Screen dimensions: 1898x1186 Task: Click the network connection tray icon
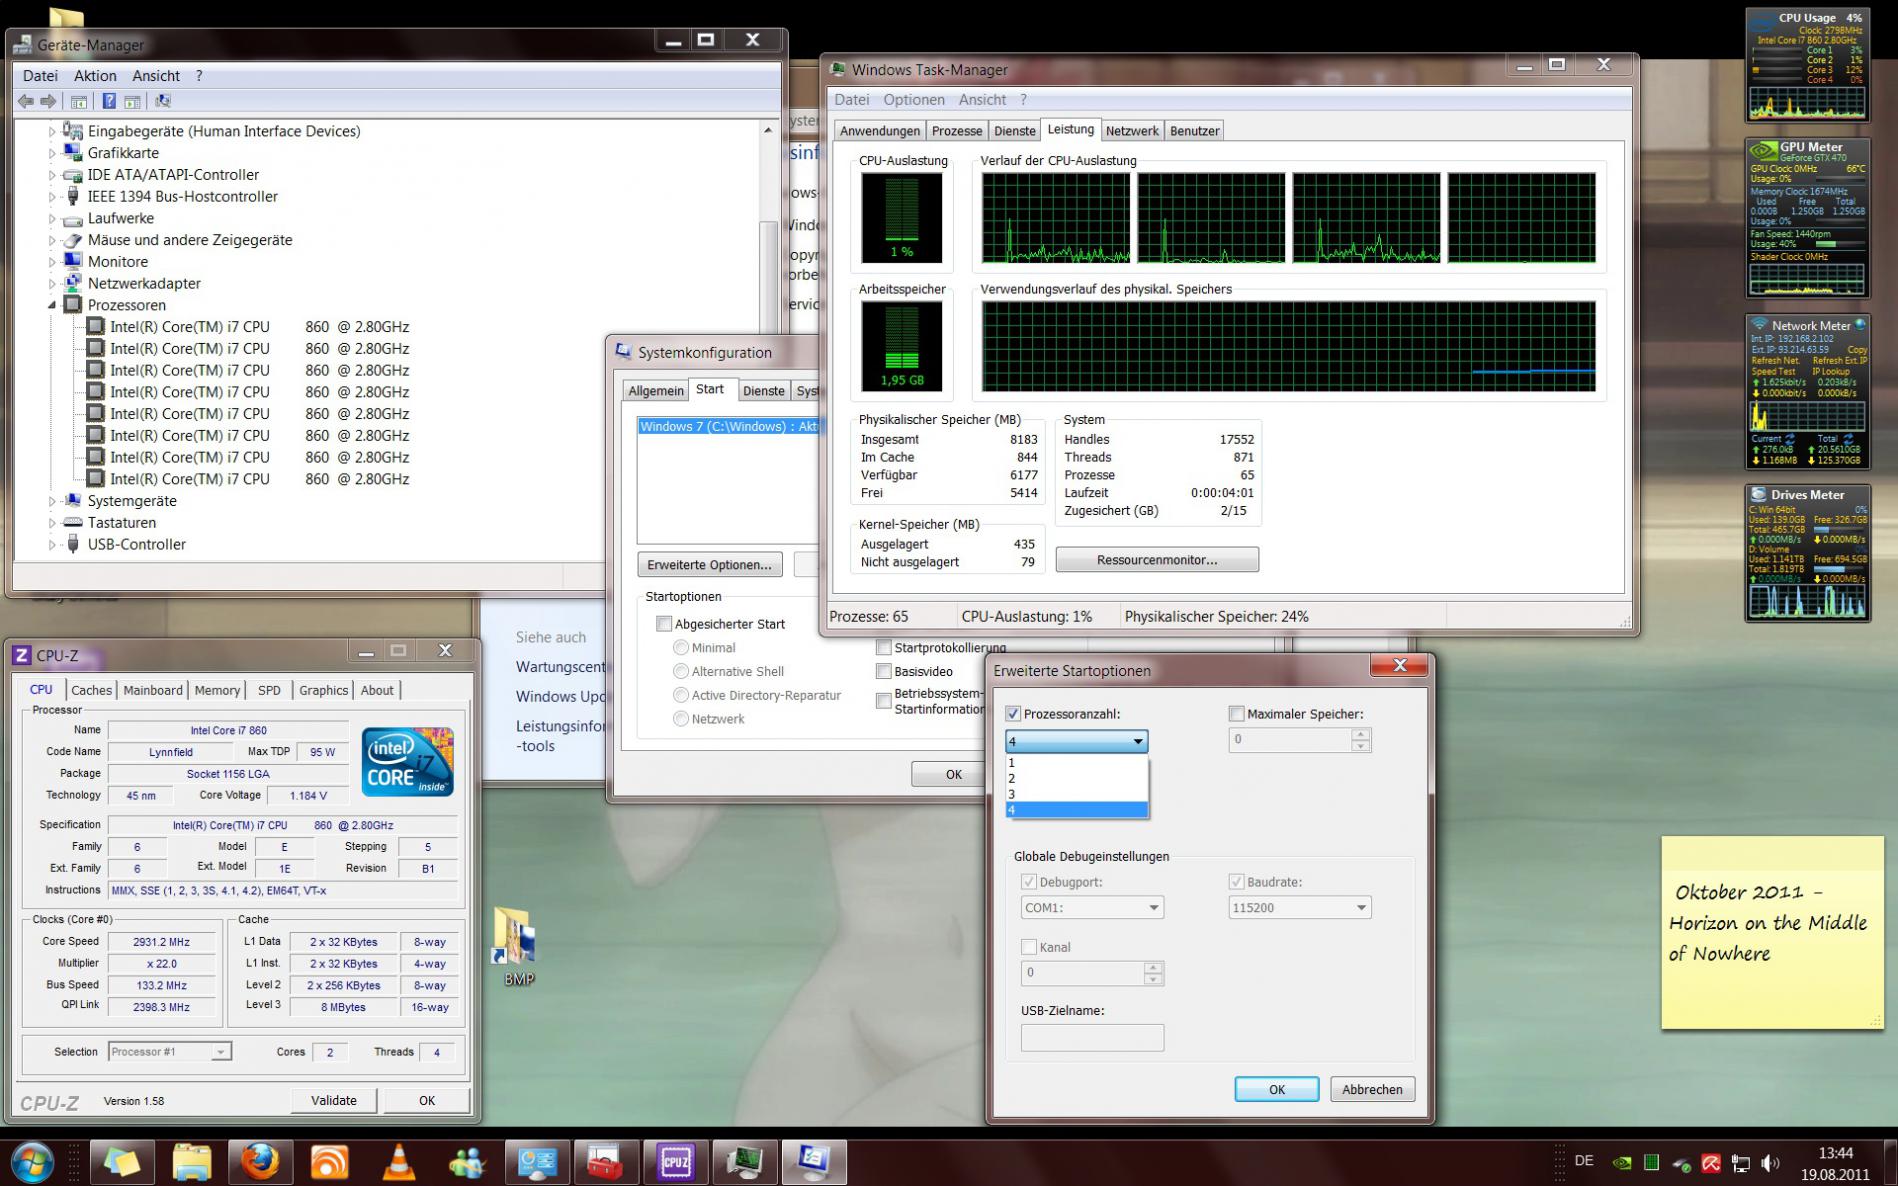(x=1741, y=1163)
